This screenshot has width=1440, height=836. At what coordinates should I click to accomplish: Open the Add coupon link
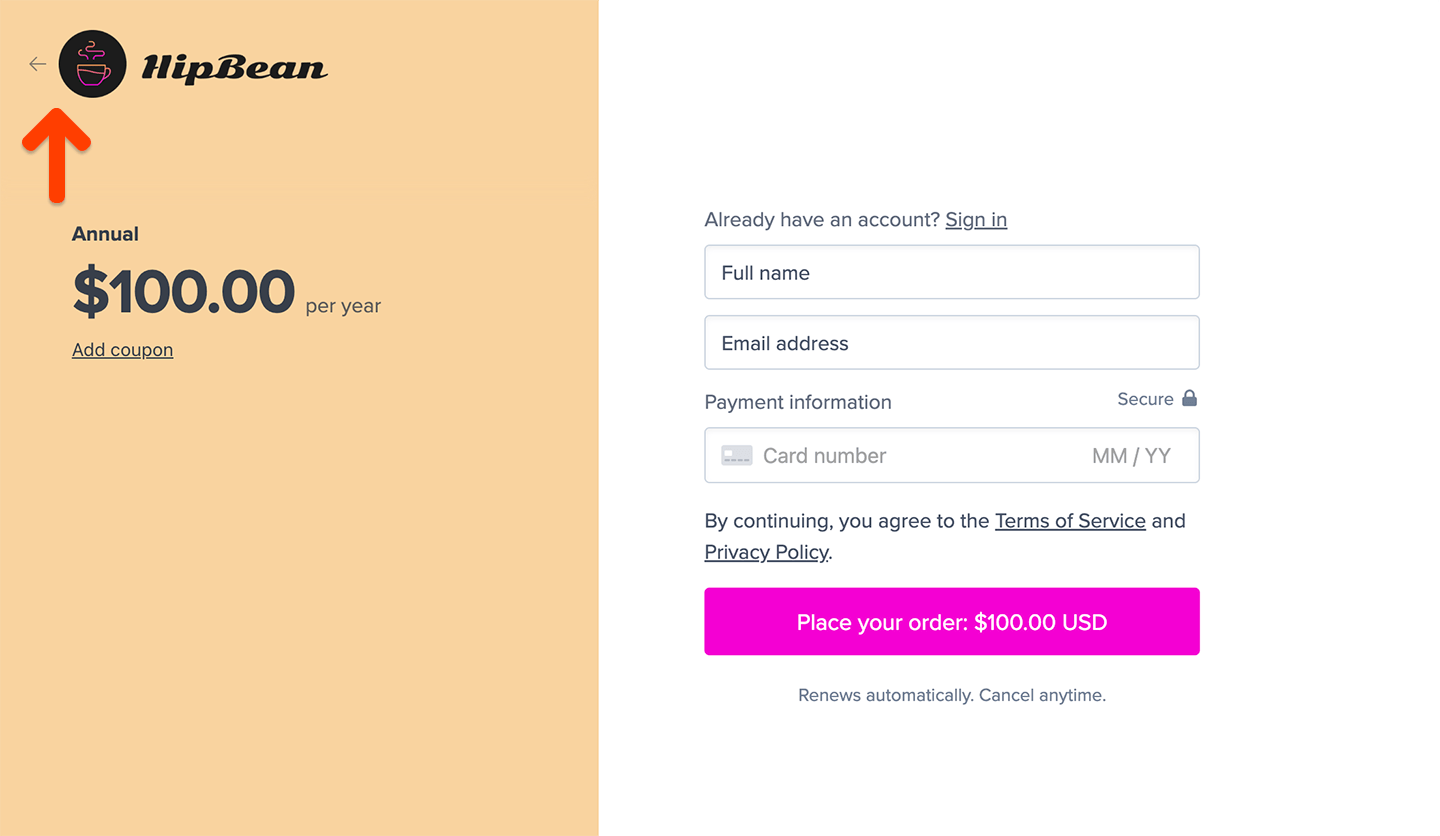[x=122, y=350]
